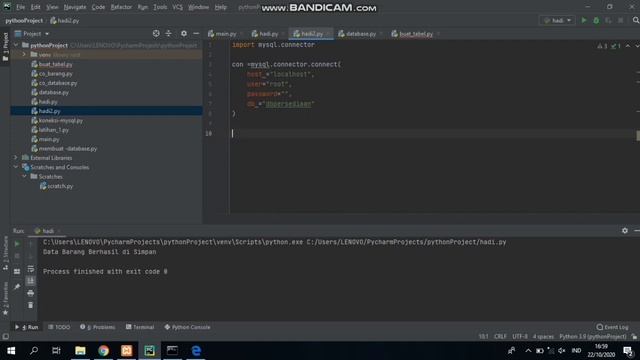
Task: Collapse the Scratches folder
Action: click(x=24, y=176)
